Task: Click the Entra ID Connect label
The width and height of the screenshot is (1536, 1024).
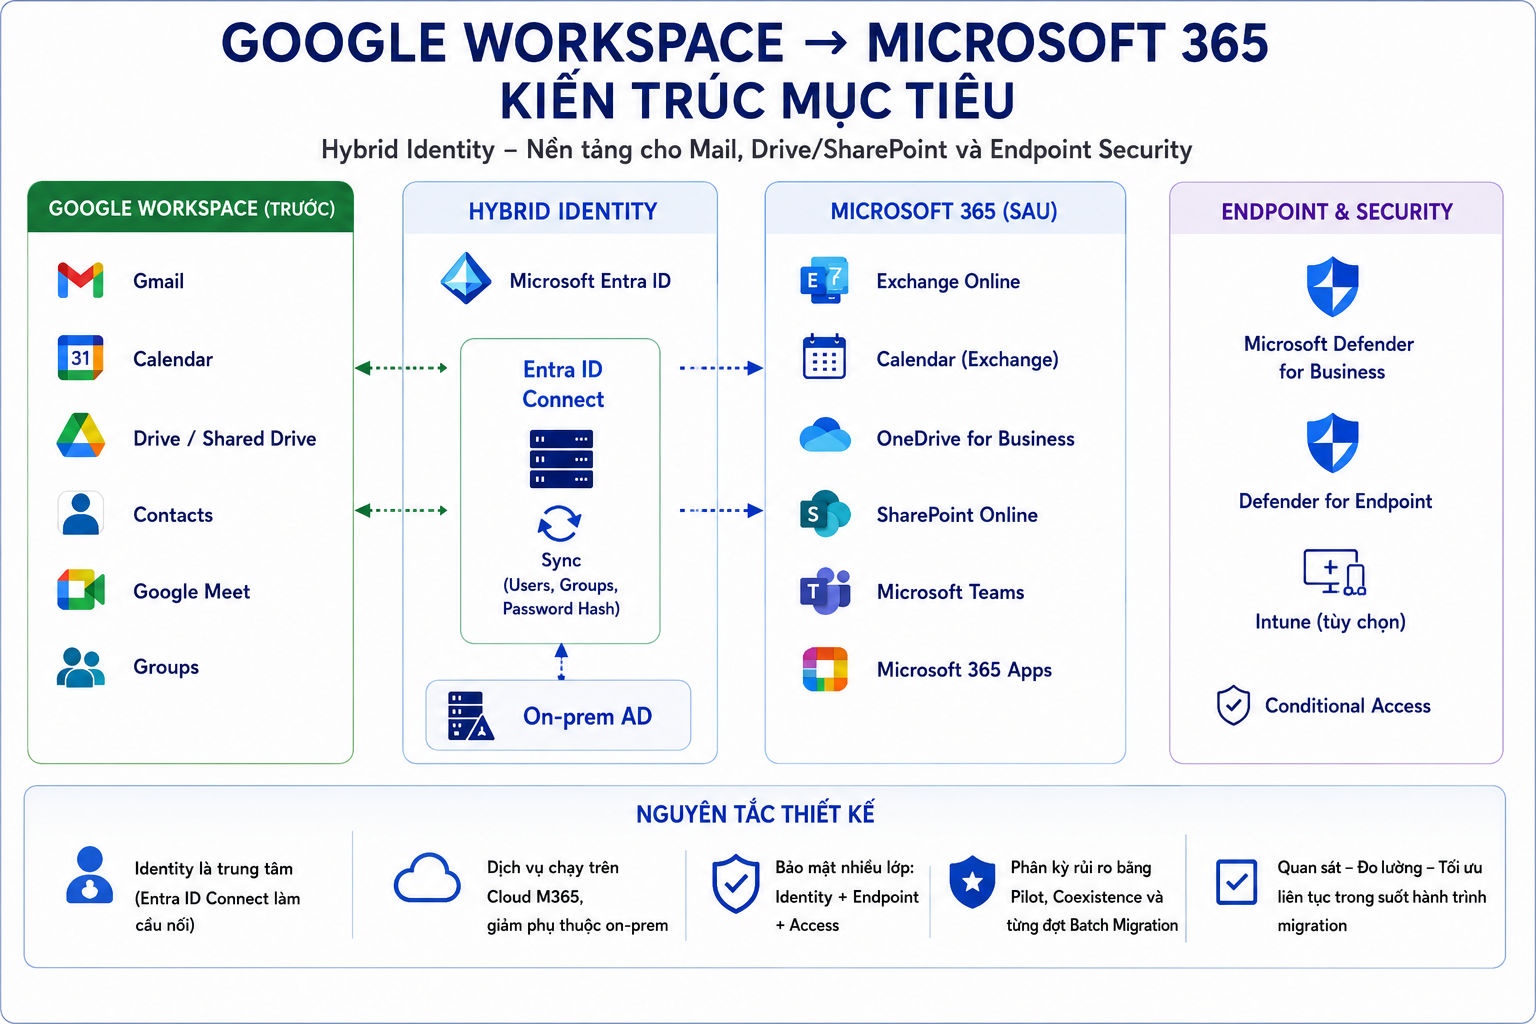Action: click(x=563, y=384)
